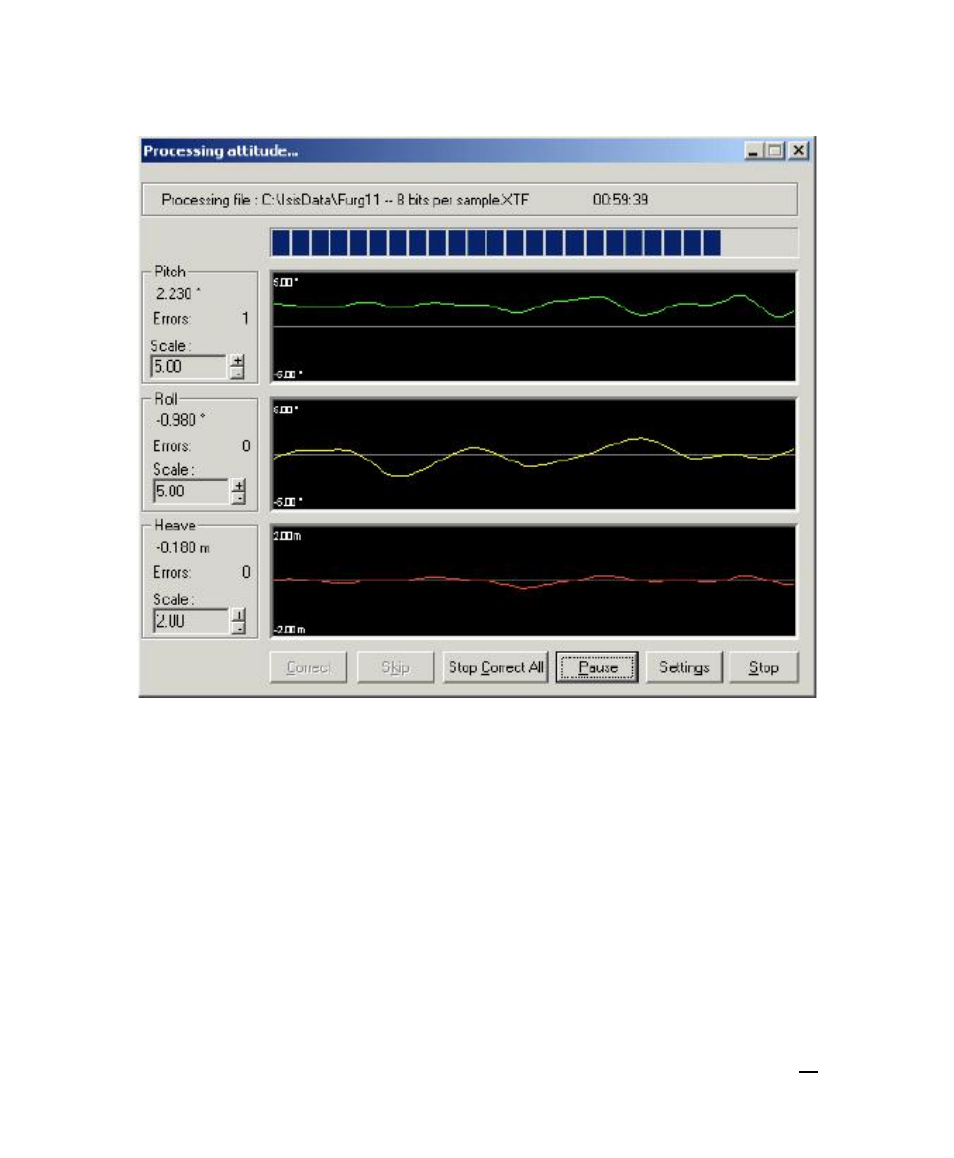
Task: Click the Roll Errors count 0
Action: coord(246,446)
